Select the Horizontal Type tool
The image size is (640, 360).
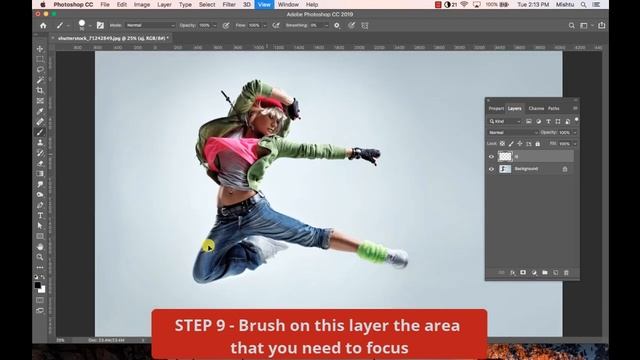(x=40, y=216)
